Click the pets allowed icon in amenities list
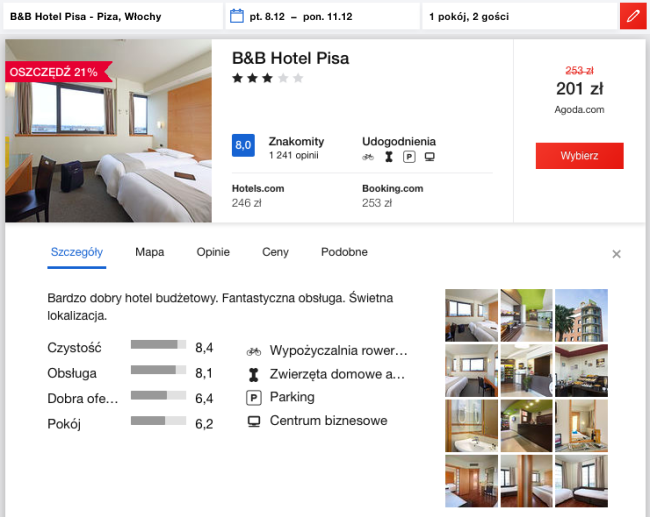 pyautogui.click(x=254, y=374)
